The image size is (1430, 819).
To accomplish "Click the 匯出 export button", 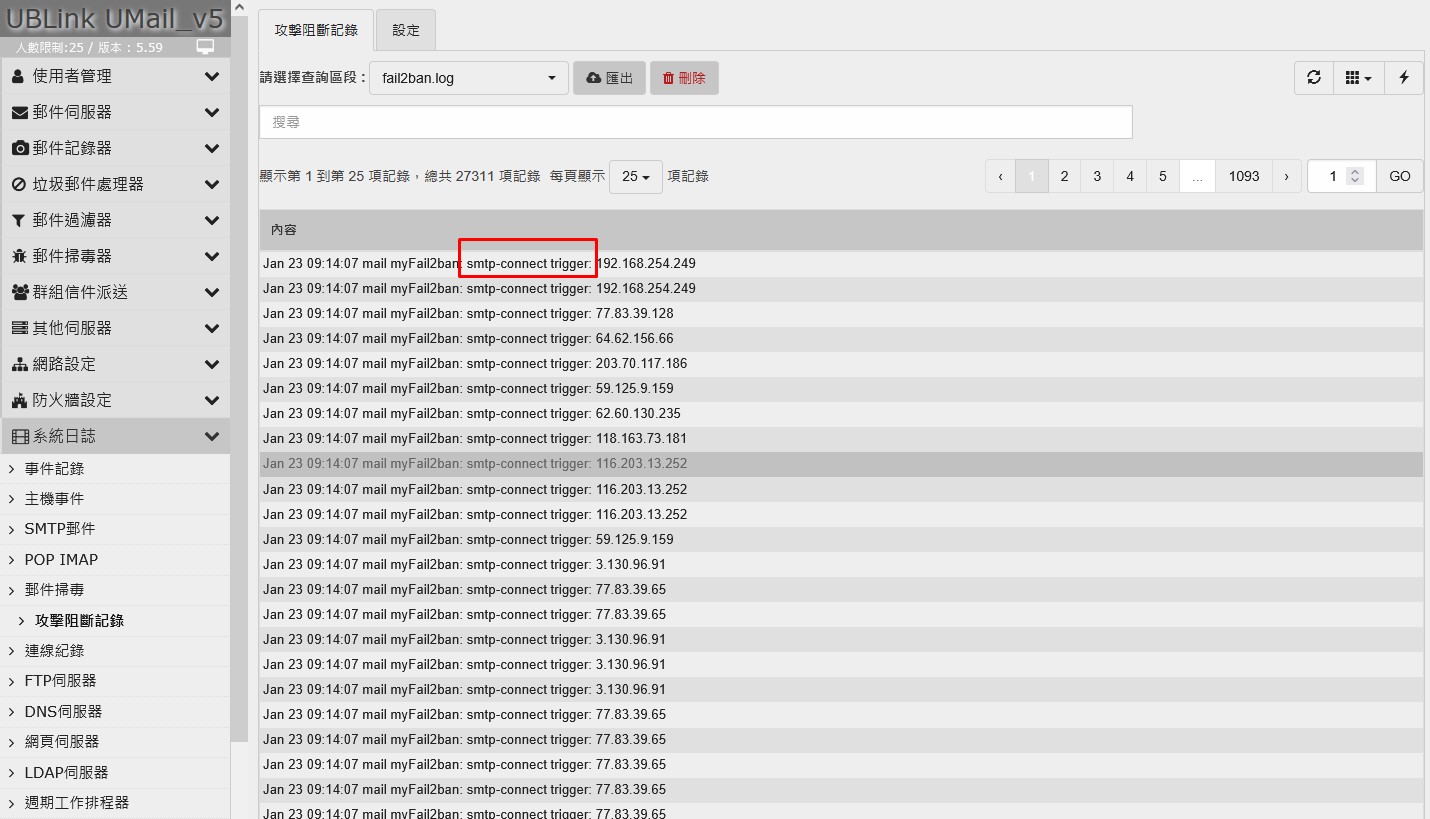I will 609,78.
